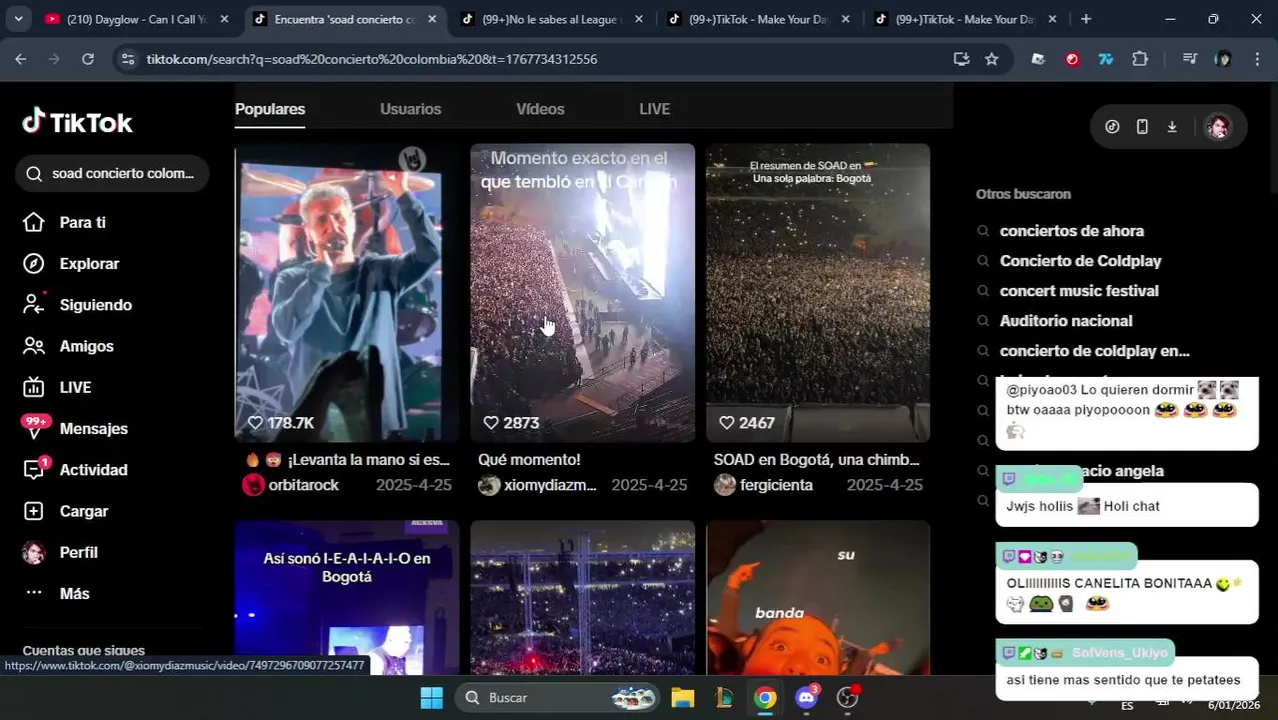Click Cargar upload option
The width and height of the screenshot is (1278, 720).
coord(83,511)
